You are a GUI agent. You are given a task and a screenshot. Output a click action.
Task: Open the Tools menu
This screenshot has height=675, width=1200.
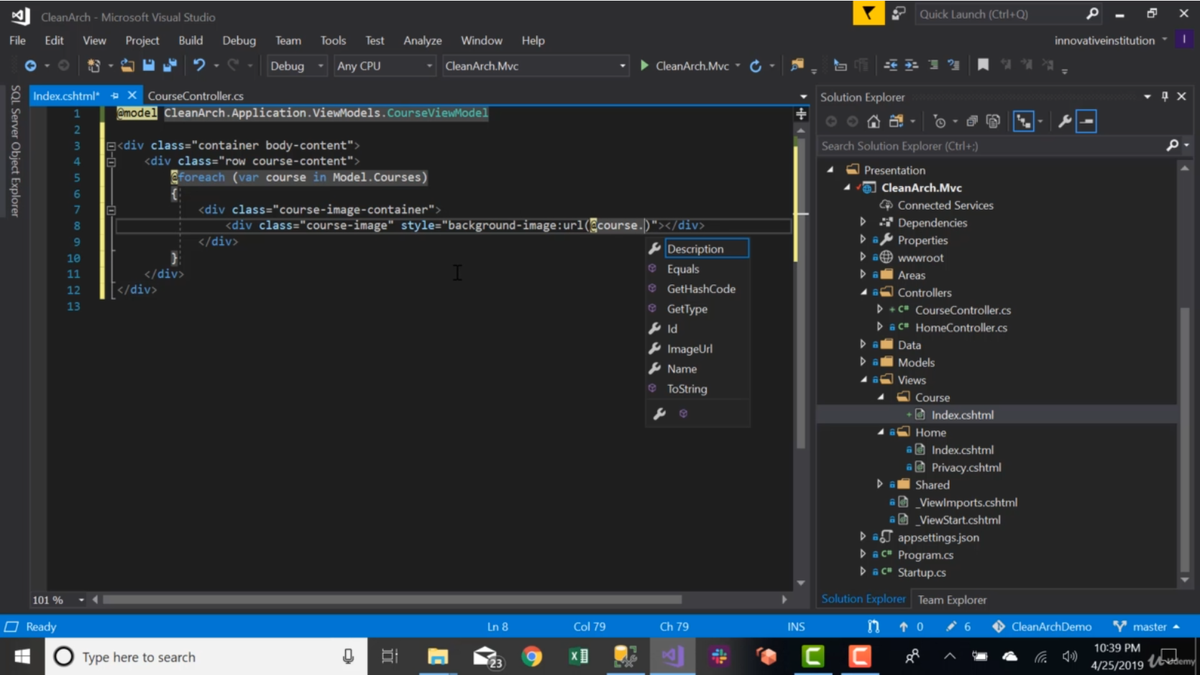point(333,41)
